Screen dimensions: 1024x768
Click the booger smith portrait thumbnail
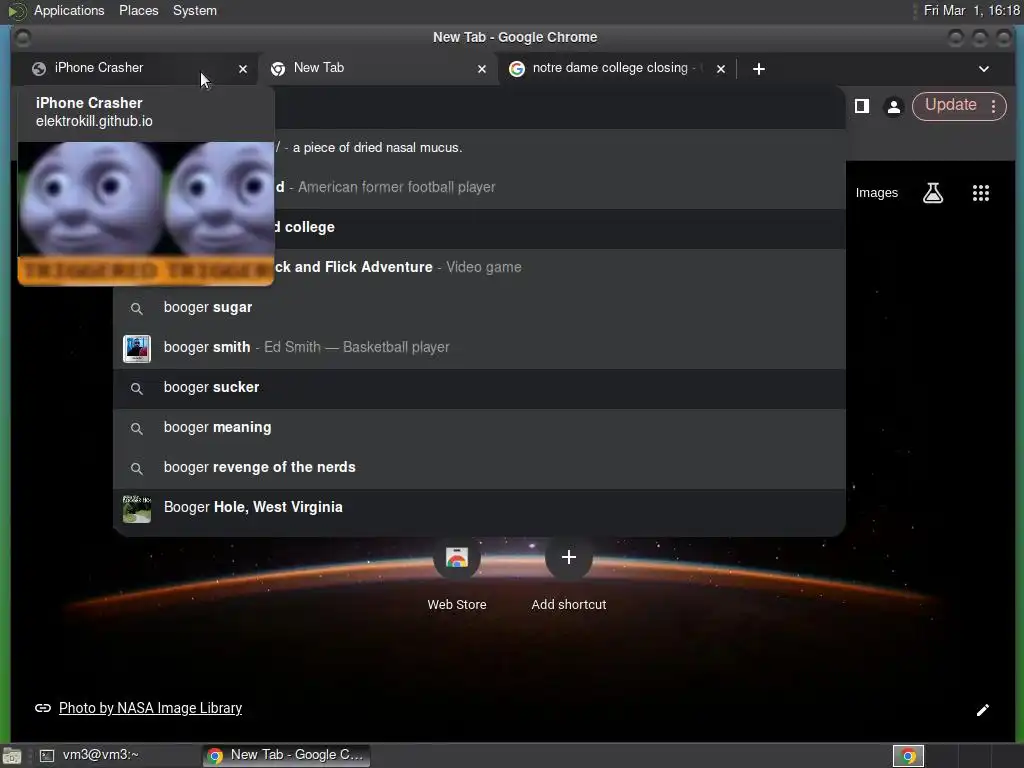(x=136, y=348)
